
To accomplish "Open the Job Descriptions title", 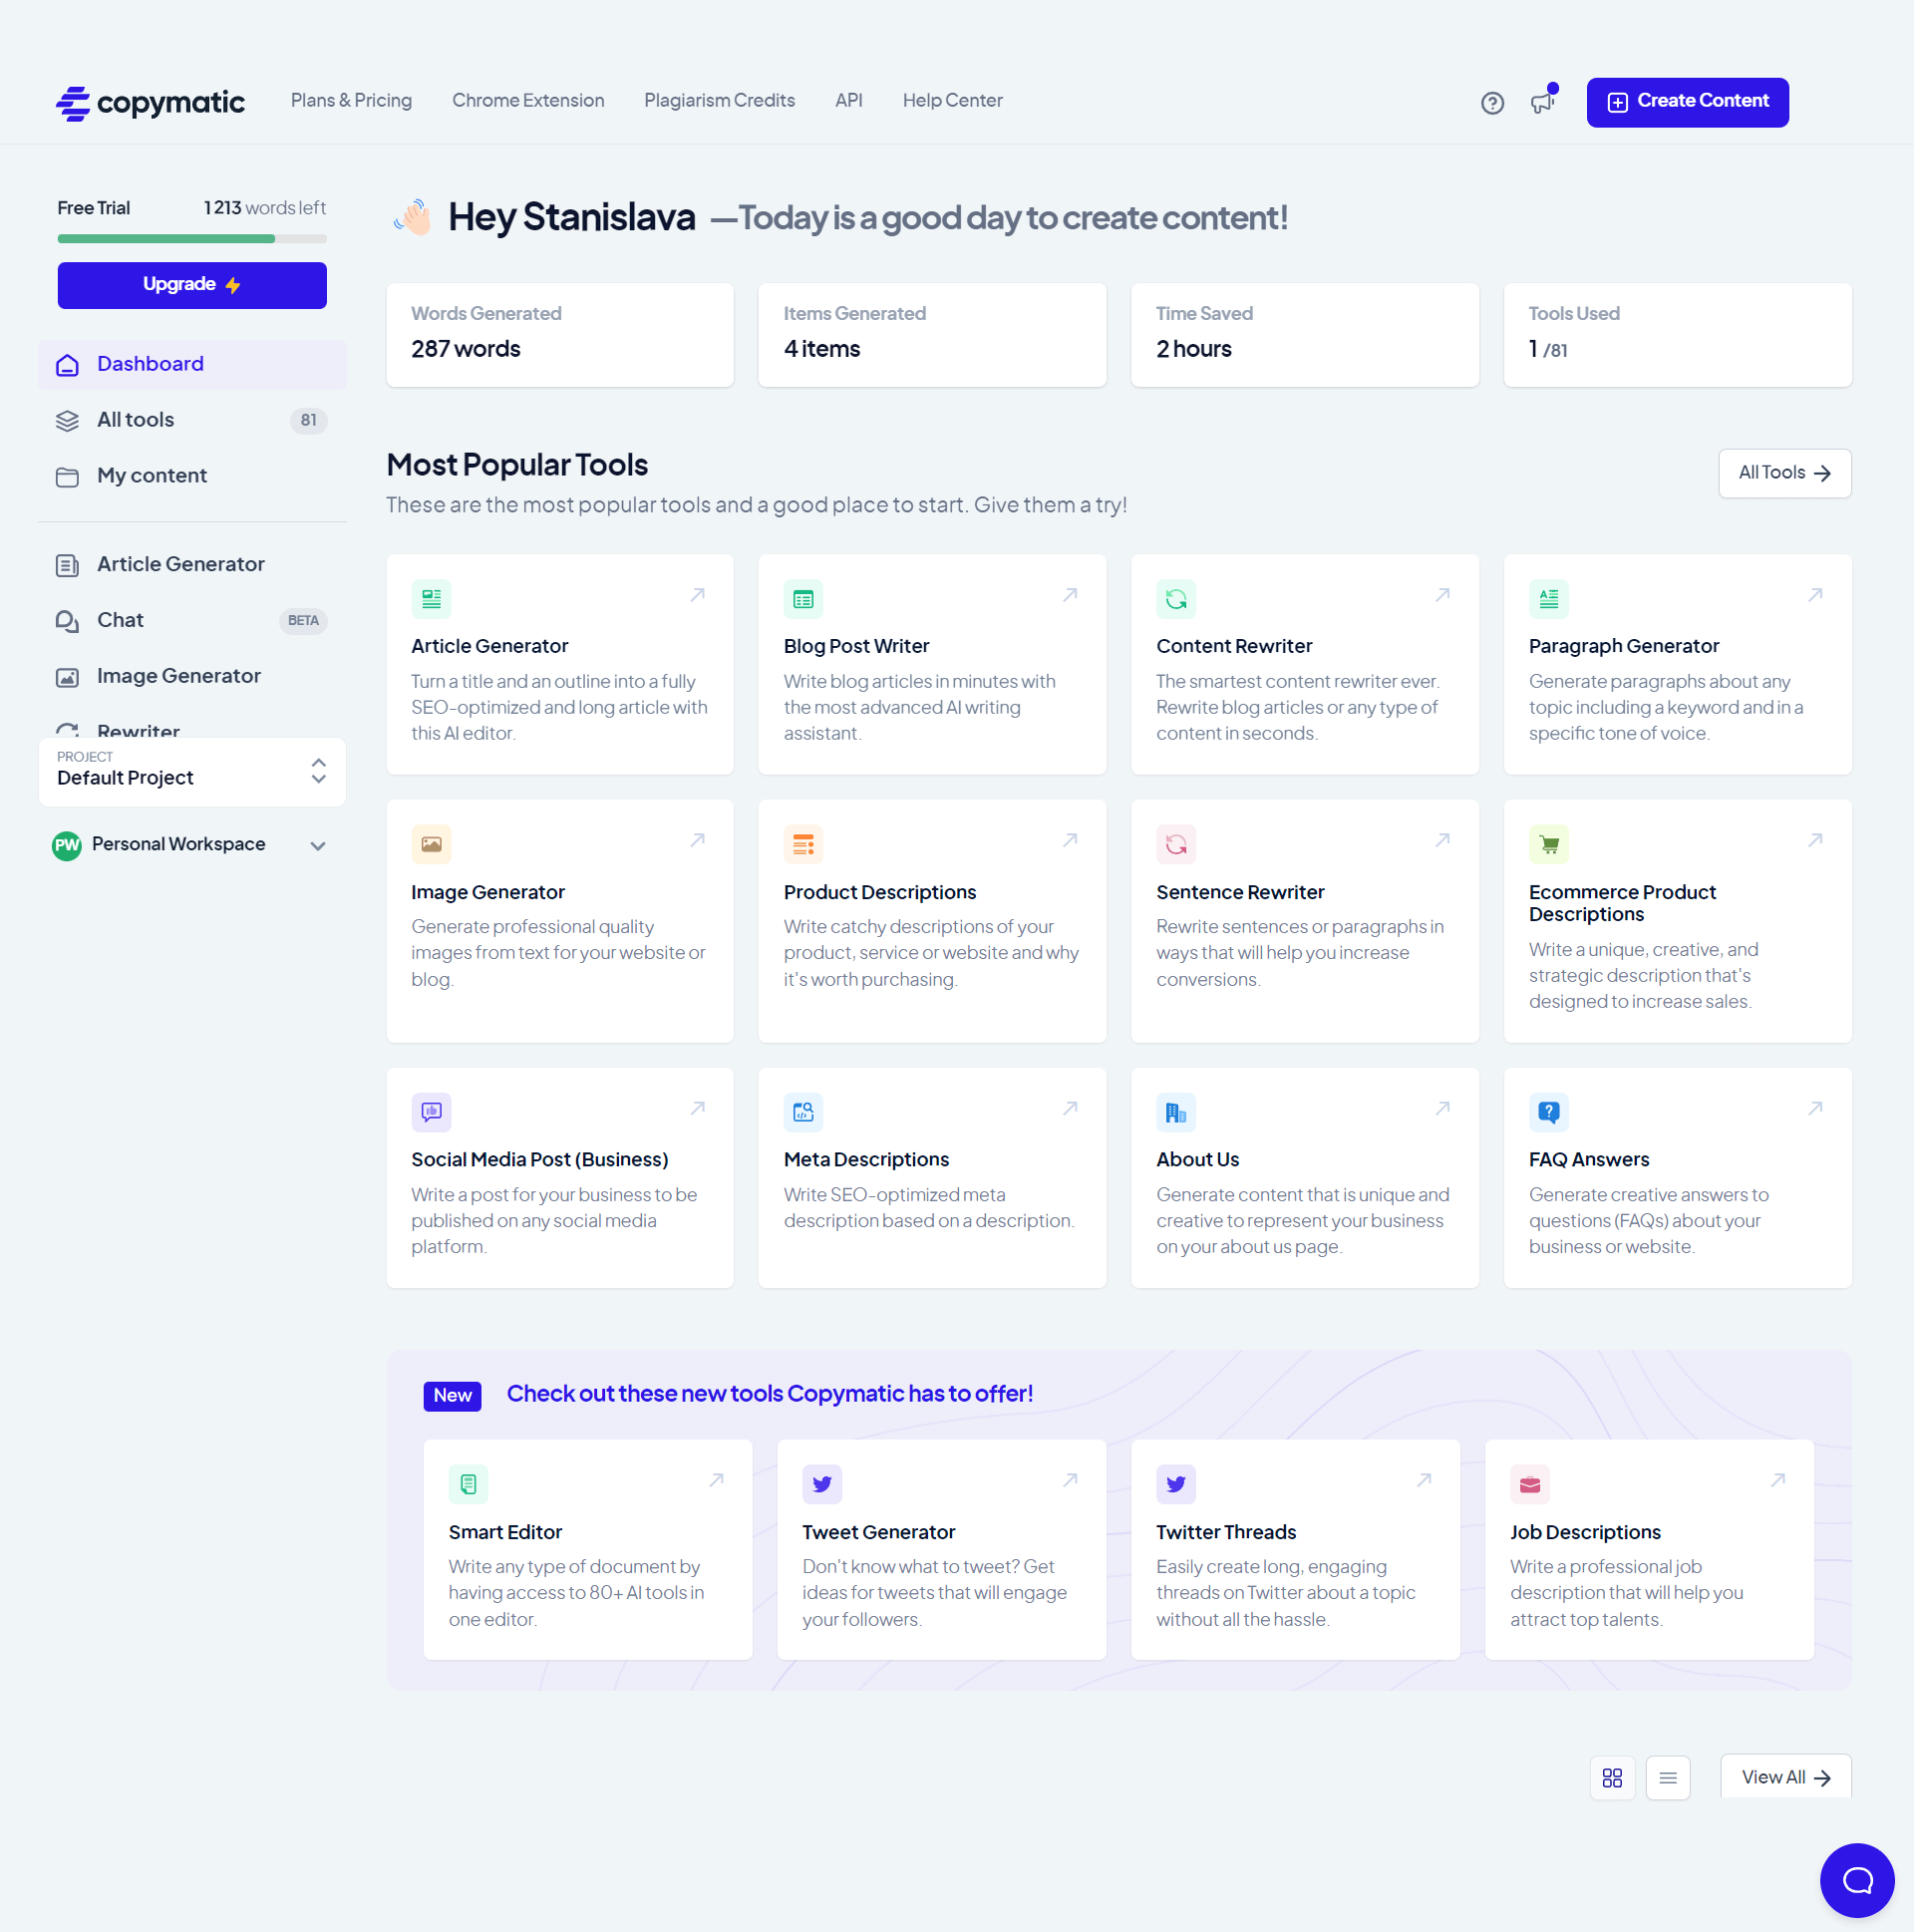I will click(1585, 1532).
